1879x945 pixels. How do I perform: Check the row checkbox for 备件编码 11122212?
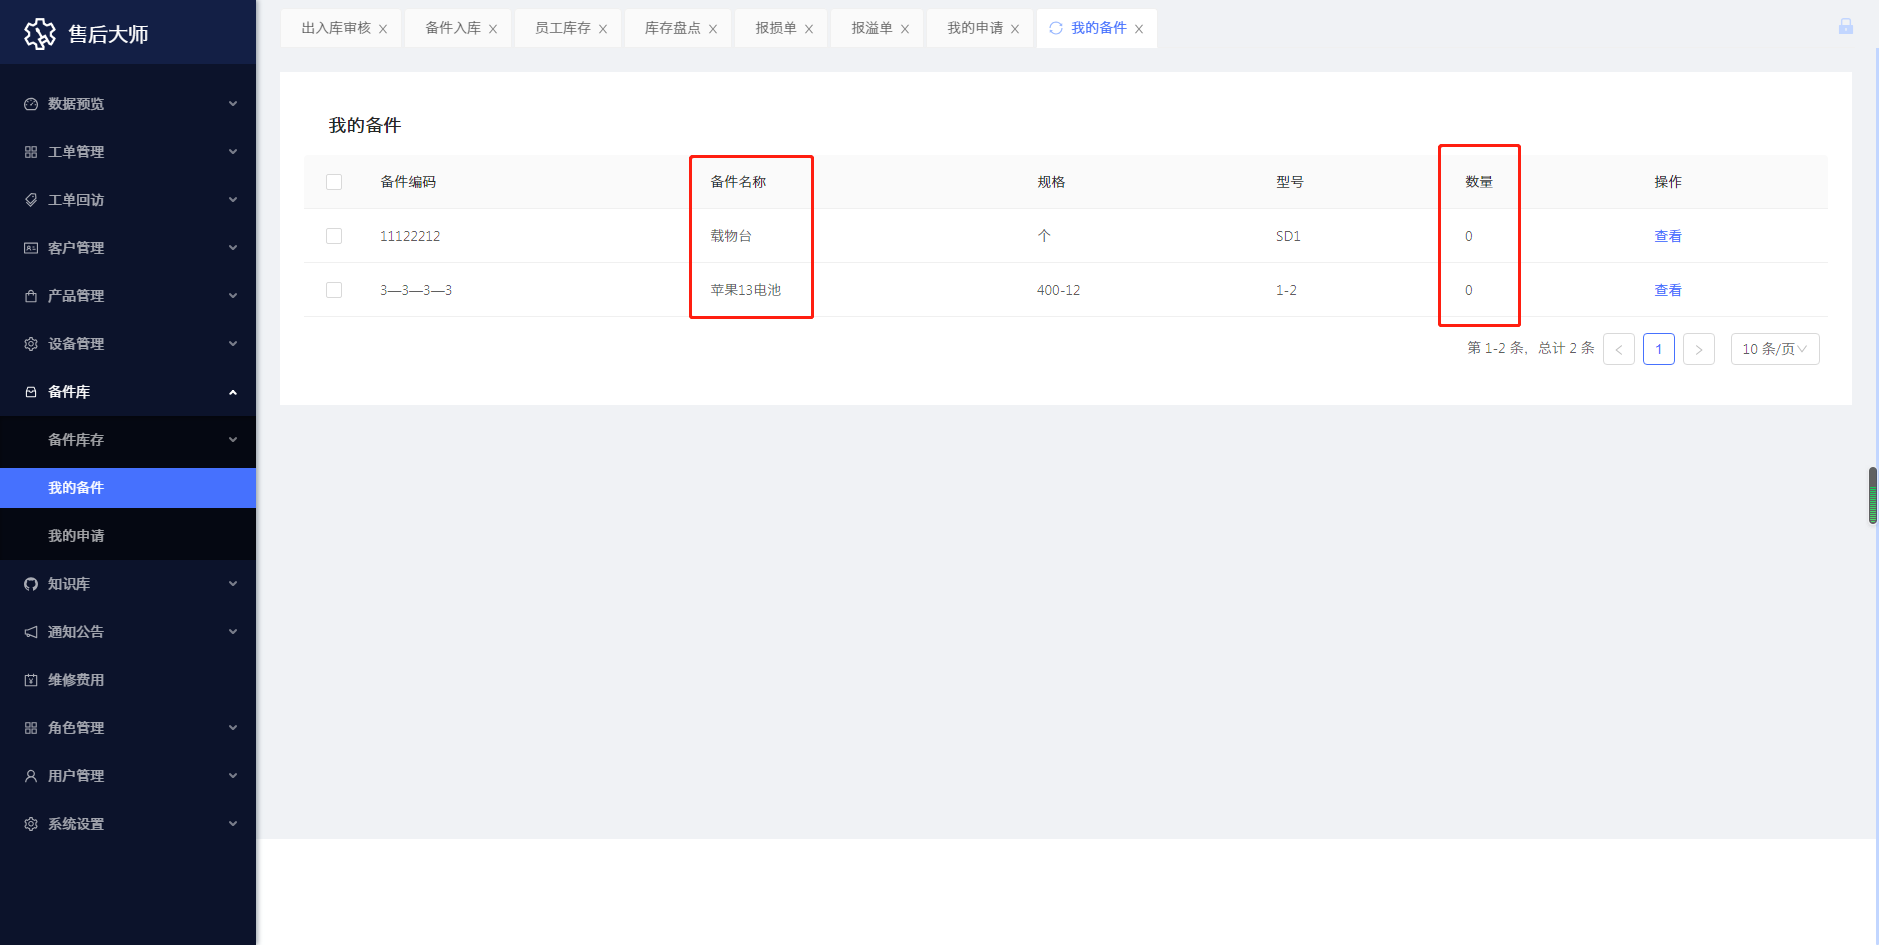pyautogui.click(x=334, y=236)
